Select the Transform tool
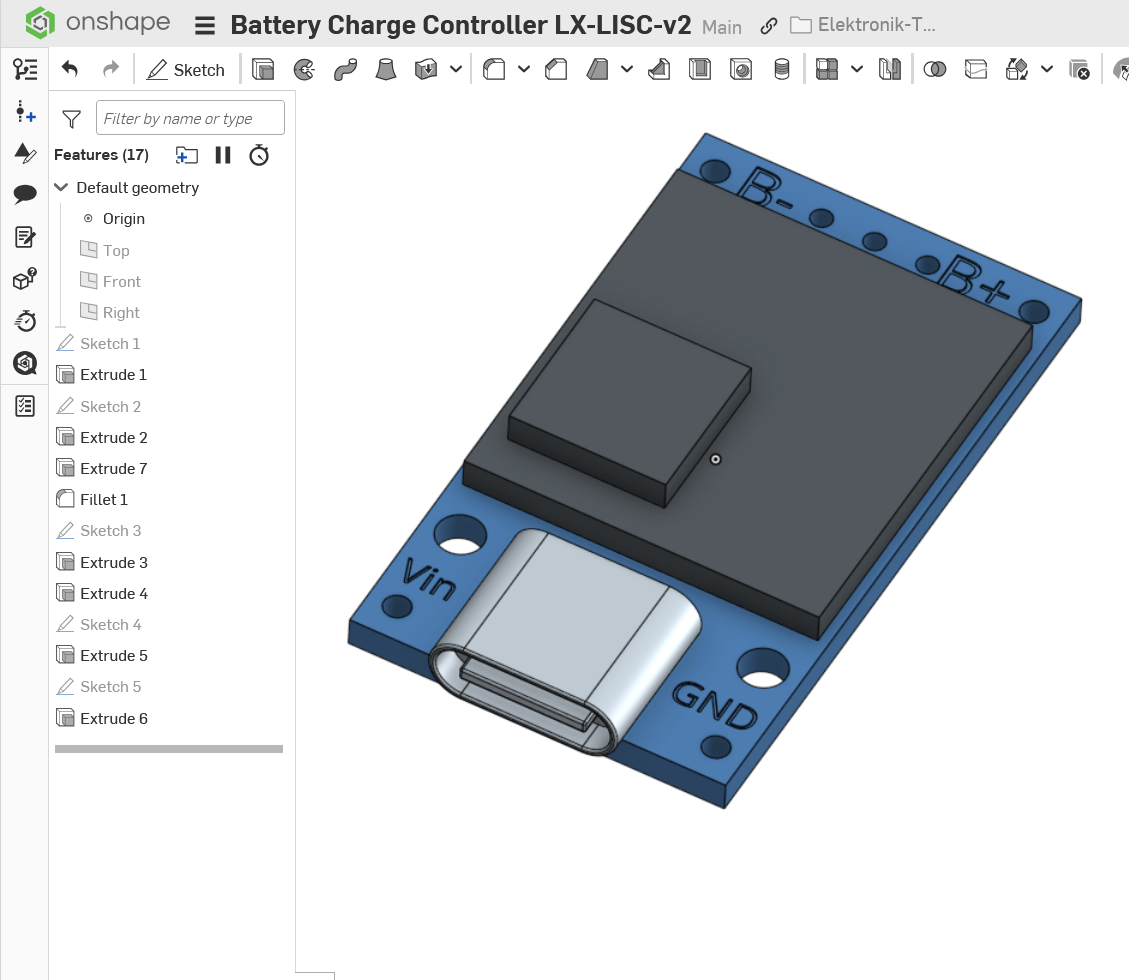The image size is (1129, 980). (x=1017, y=70)
